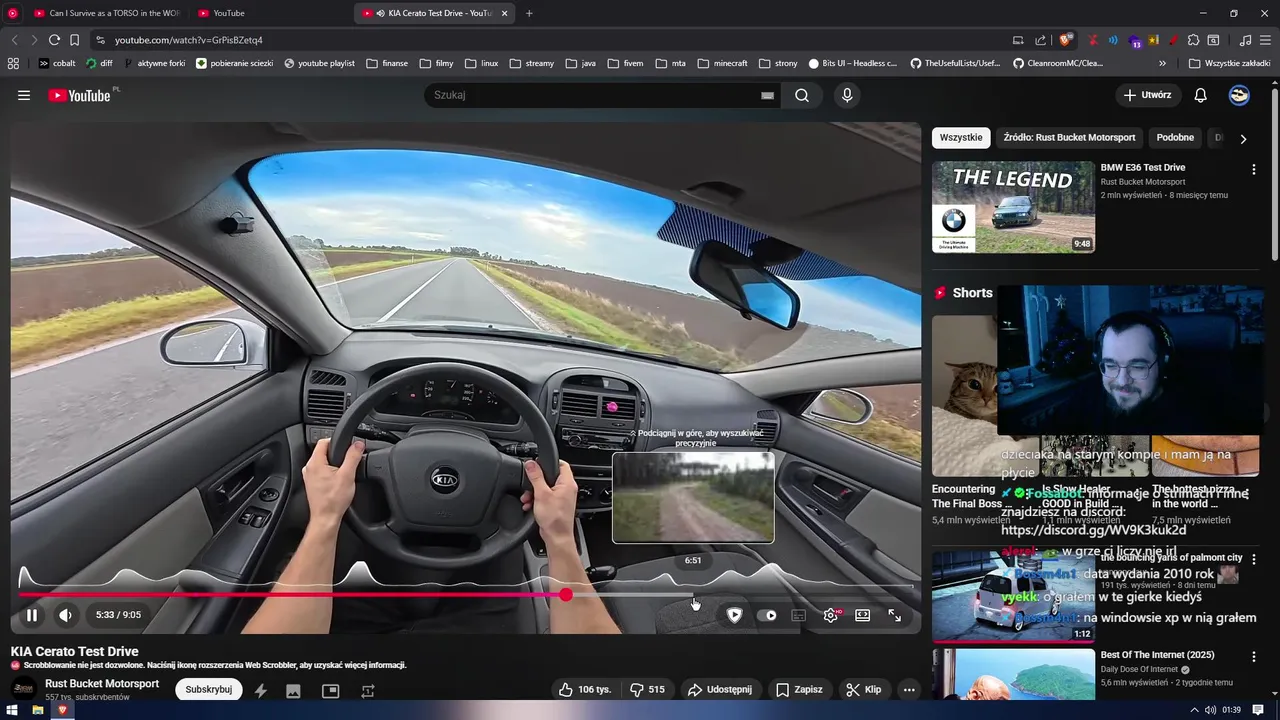Switch to theater mode

(862, 615)
